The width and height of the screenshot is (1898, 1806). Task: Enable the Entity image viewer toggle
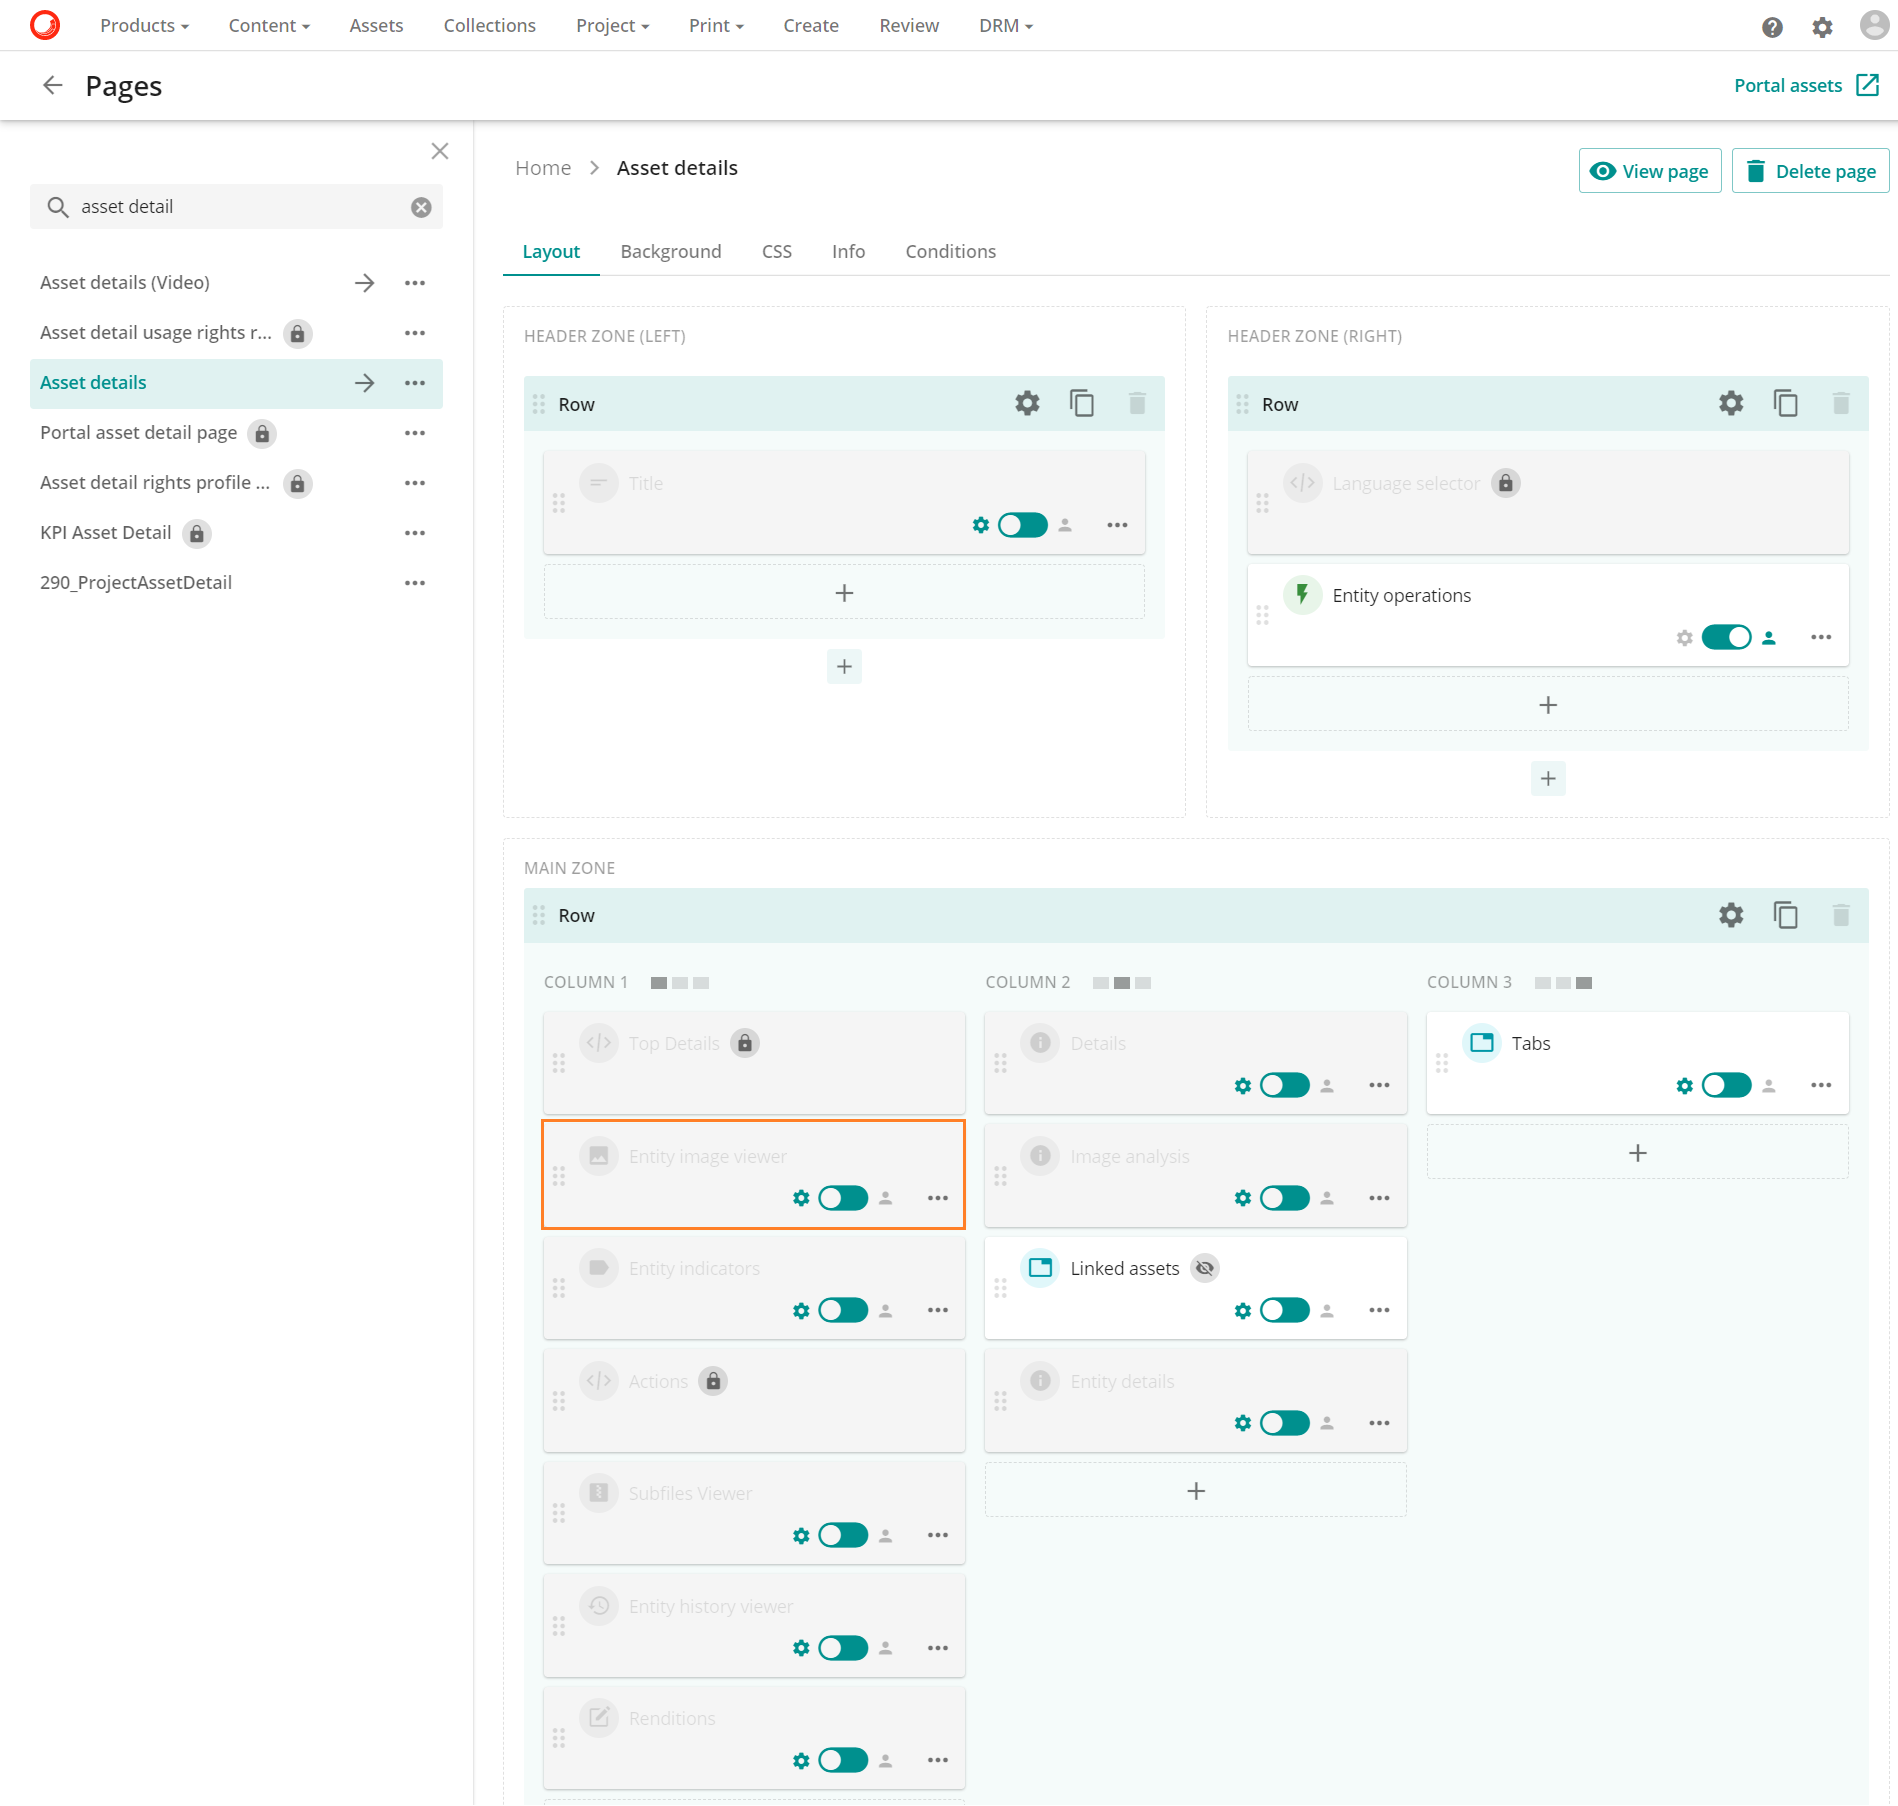tap(842, 1198)
